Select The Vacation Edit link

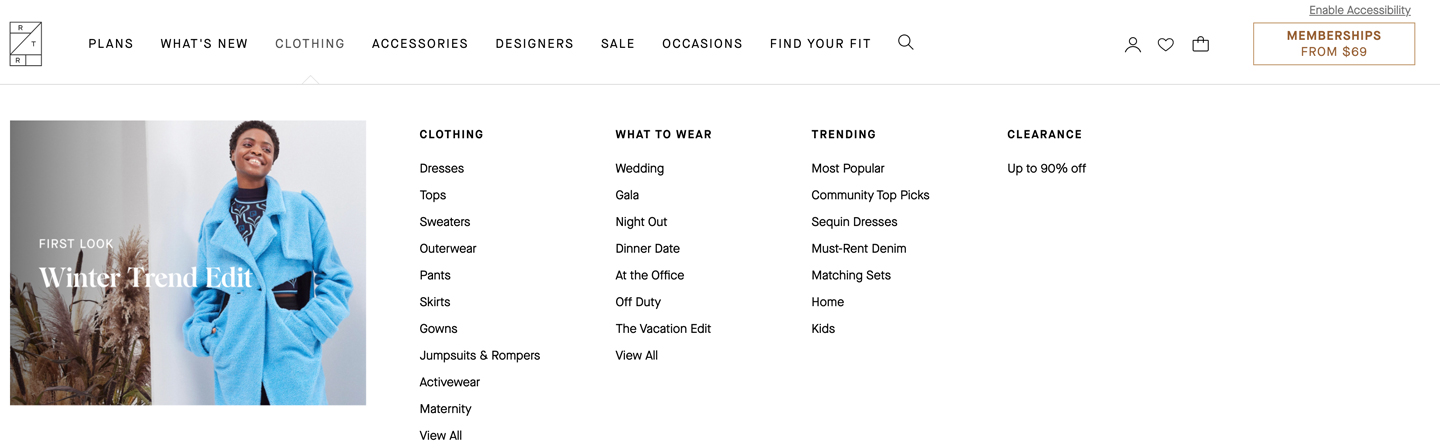(663, 329)
